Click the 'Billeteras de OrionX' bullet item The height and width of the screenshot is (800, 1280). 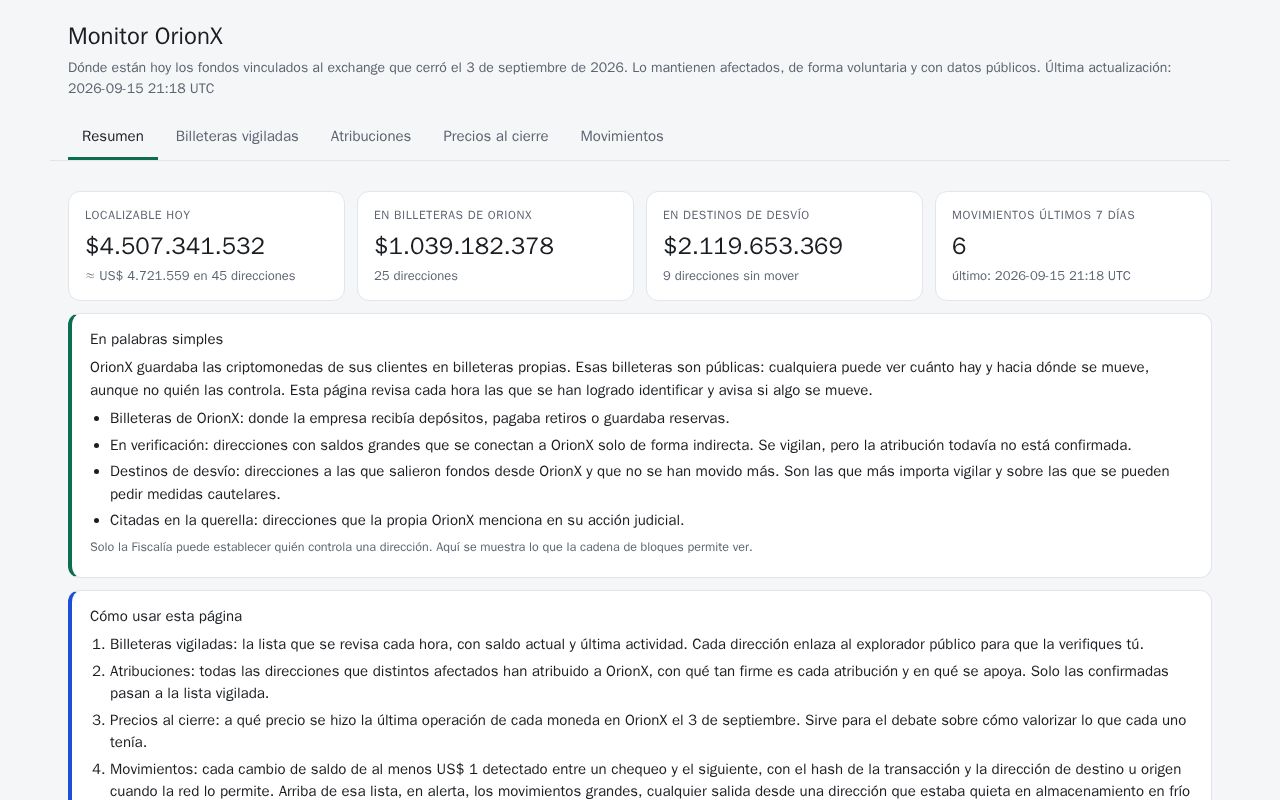pos(420,418)
